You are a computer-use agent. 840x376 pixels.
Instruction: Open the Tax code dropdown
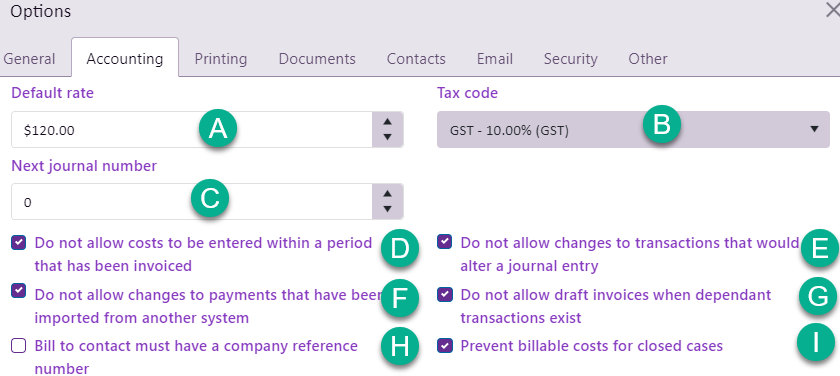pyautogui.click(x=633, y=130)
